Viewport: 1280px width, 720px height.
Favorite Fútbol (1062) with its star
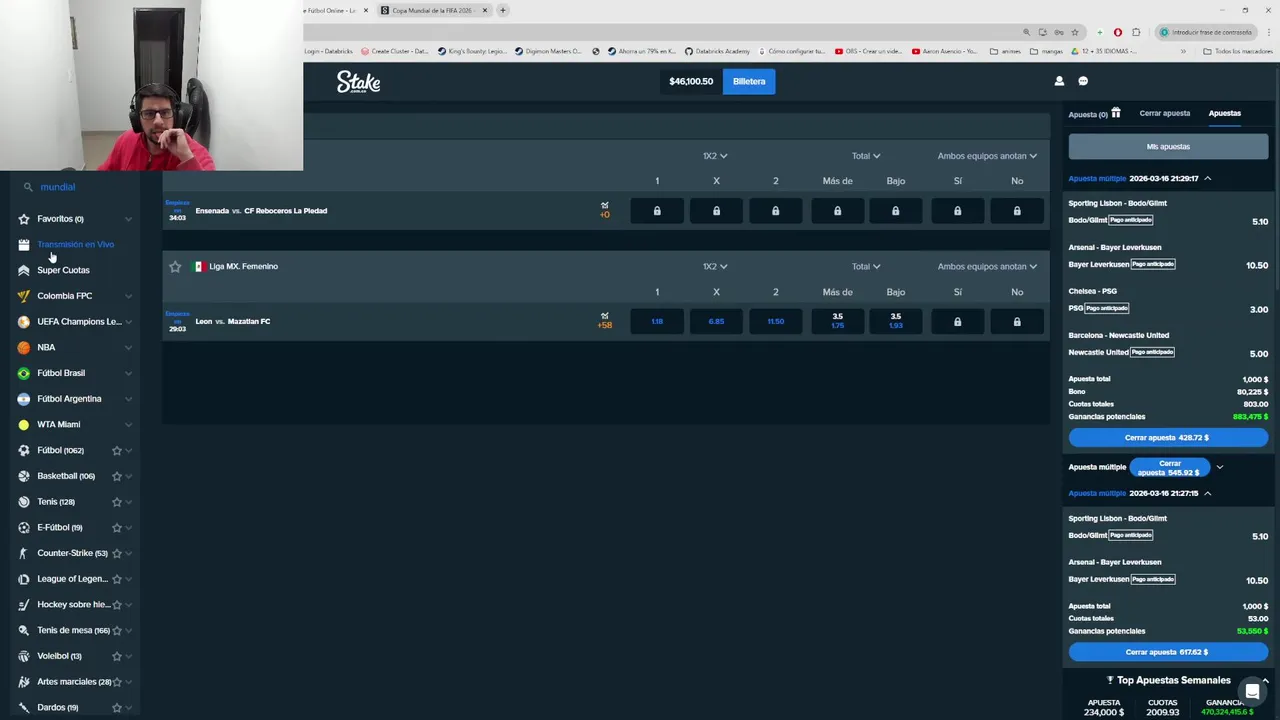(117, 451)
